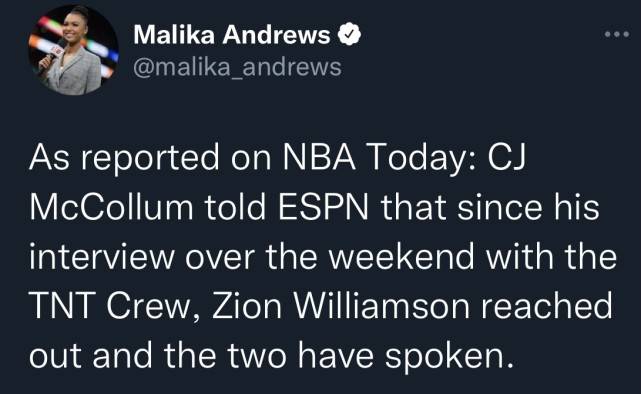Click the words "As reported" in tweet
This screenshot has height=394, width=641.
click(x=124, y=158)
